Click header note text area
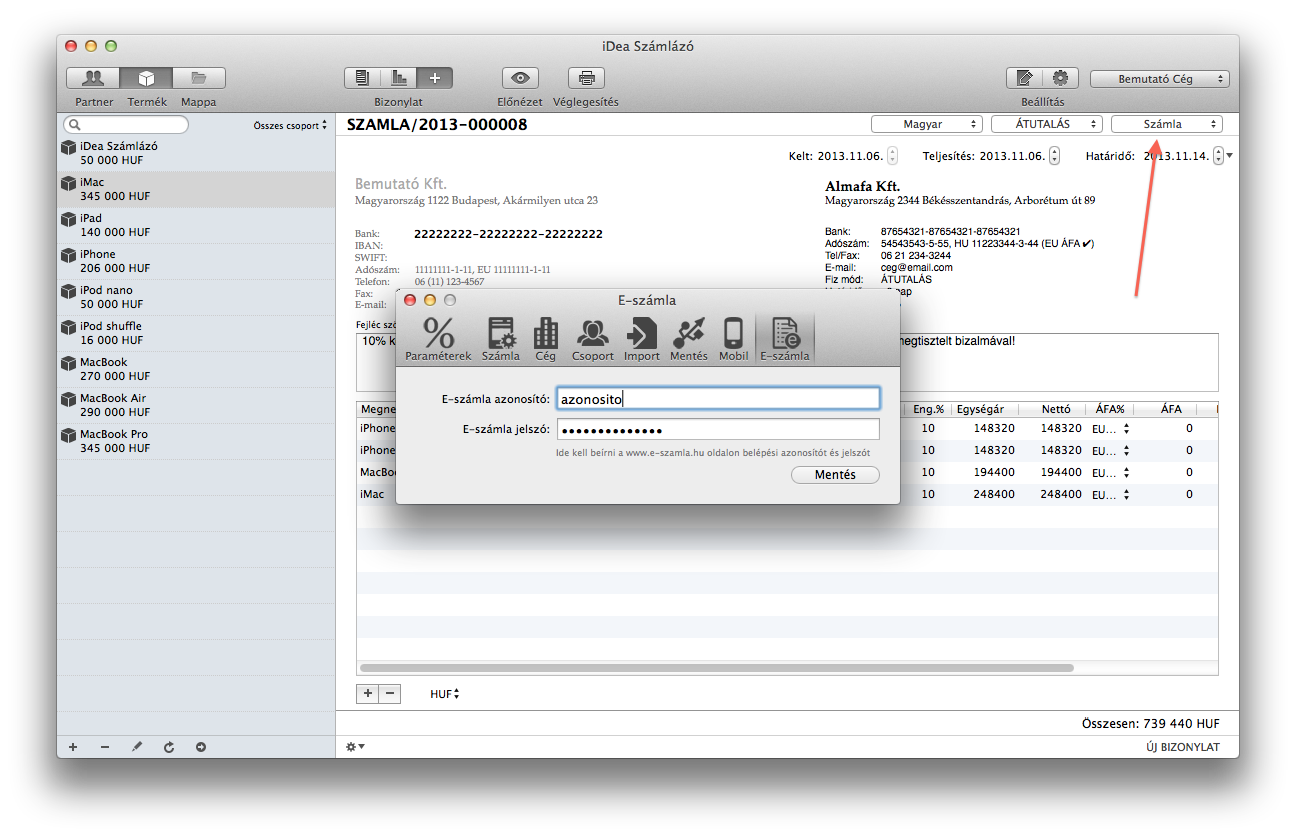Image resolution: width=1296 pixels, height=837 pixels. [1059, 362]
